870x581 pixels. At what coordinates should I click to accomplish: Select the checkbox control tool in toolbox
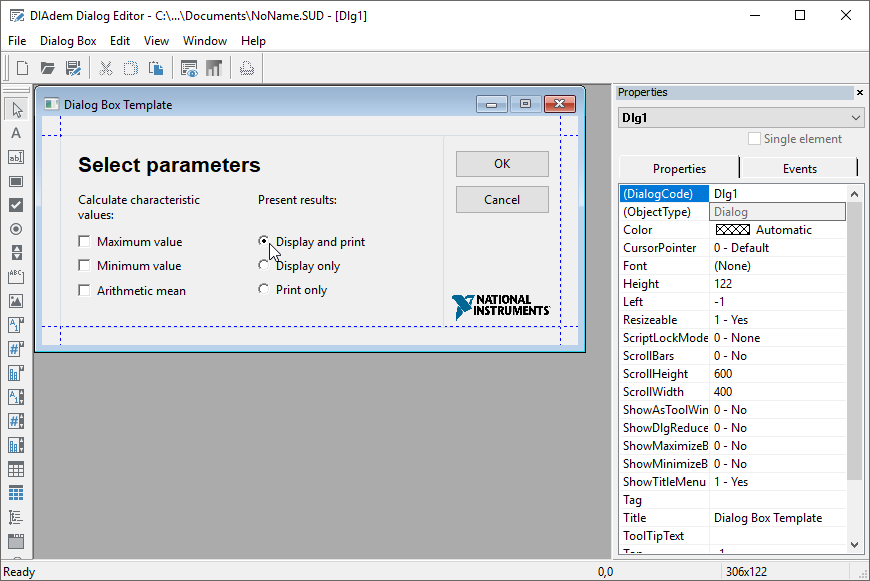(x=16, y=205)
